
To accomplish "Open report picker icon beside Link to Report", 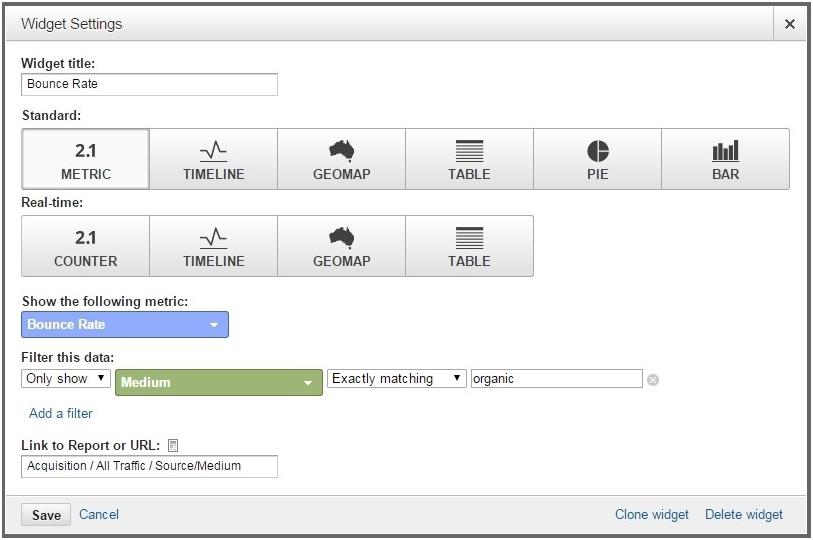I will point(173,445).
